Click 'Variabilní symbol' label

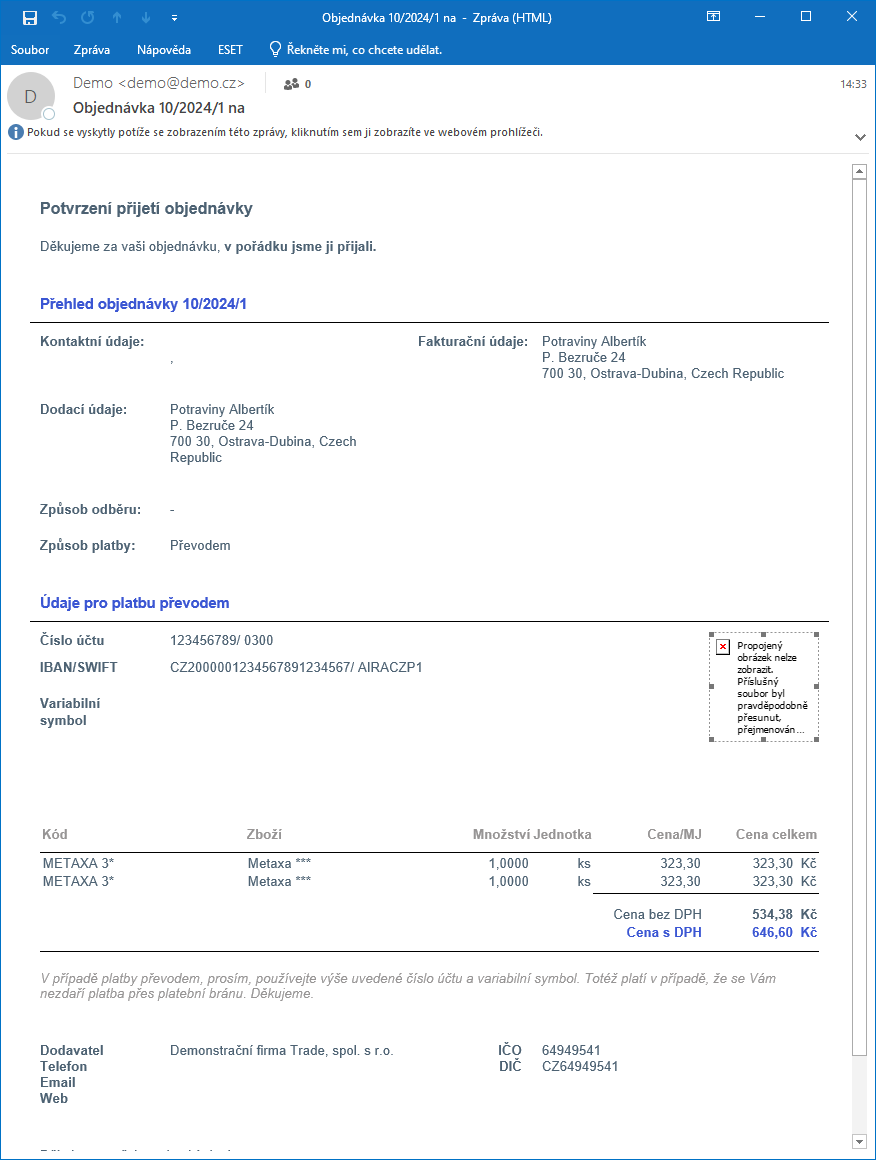point(70,712)
